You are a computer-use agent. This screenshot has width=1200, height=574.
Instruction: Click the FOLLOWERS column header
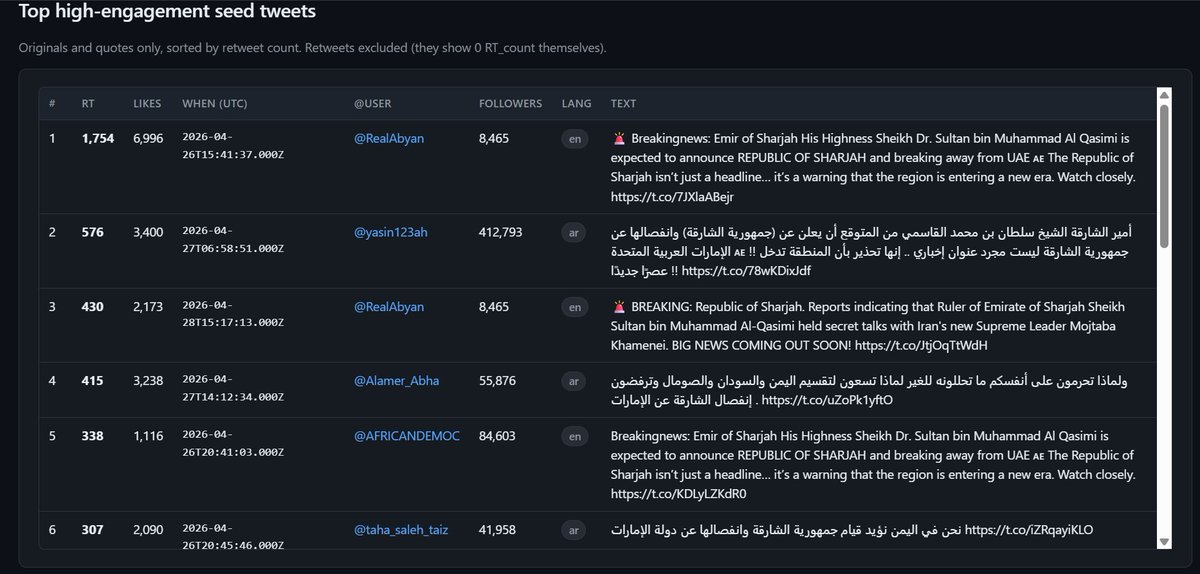(510, 103)
